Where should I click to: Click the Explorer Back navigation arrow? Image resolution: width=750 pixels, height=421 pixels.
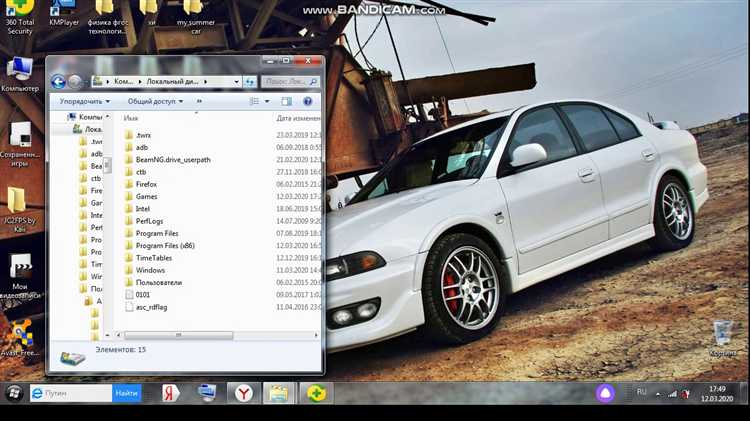(58, 81)
